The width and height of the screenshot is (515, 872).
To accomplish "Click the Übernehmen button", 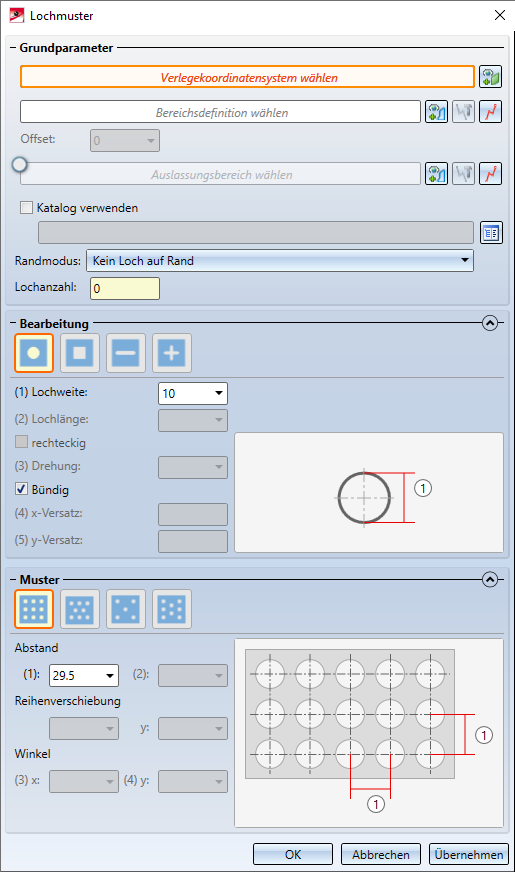I will click(x=468, y=854).
